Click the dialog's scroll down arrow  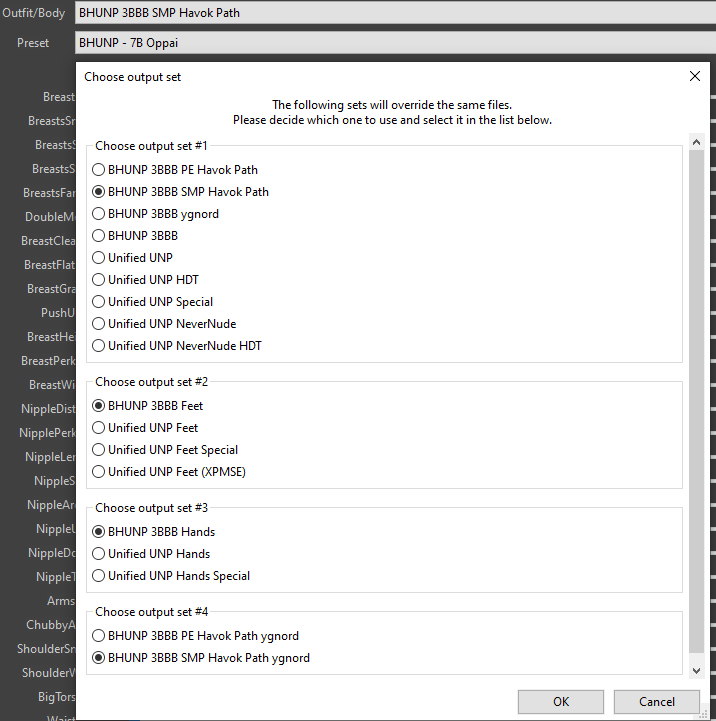[696, 670]
